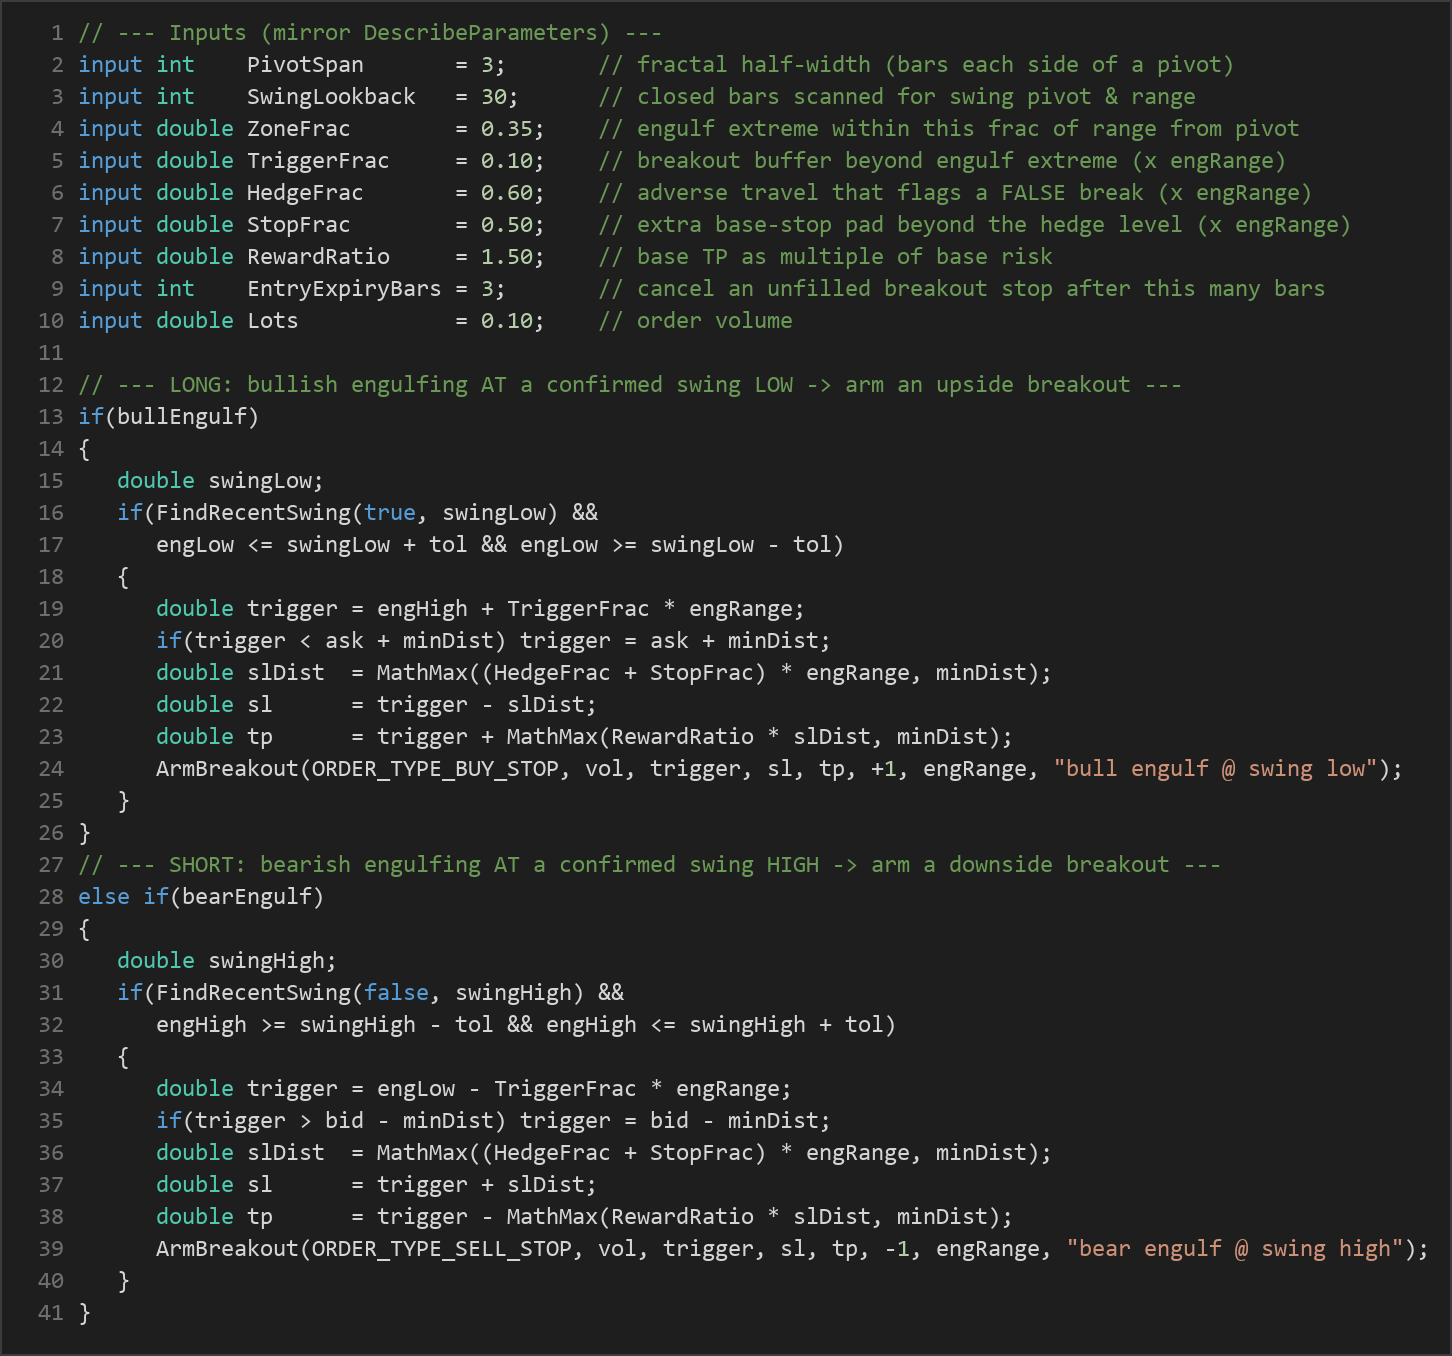Click line number 41 in the gutter
This screenshot has width=1452, height=1356.
click(x=51, y=1313)
